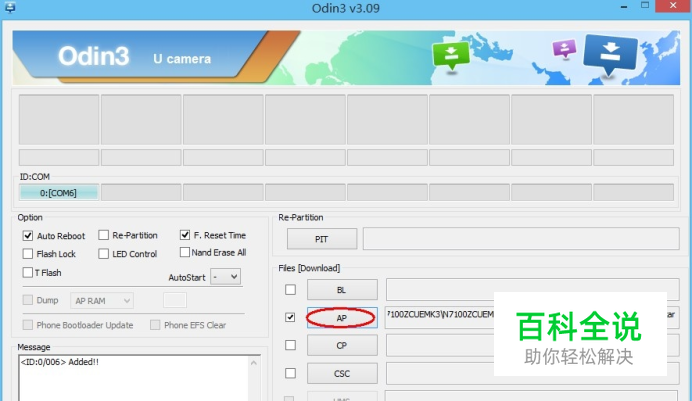This screenshot has width=692, height=401.
Task: Click the CP file button
Action: click(x=342, y=345)
